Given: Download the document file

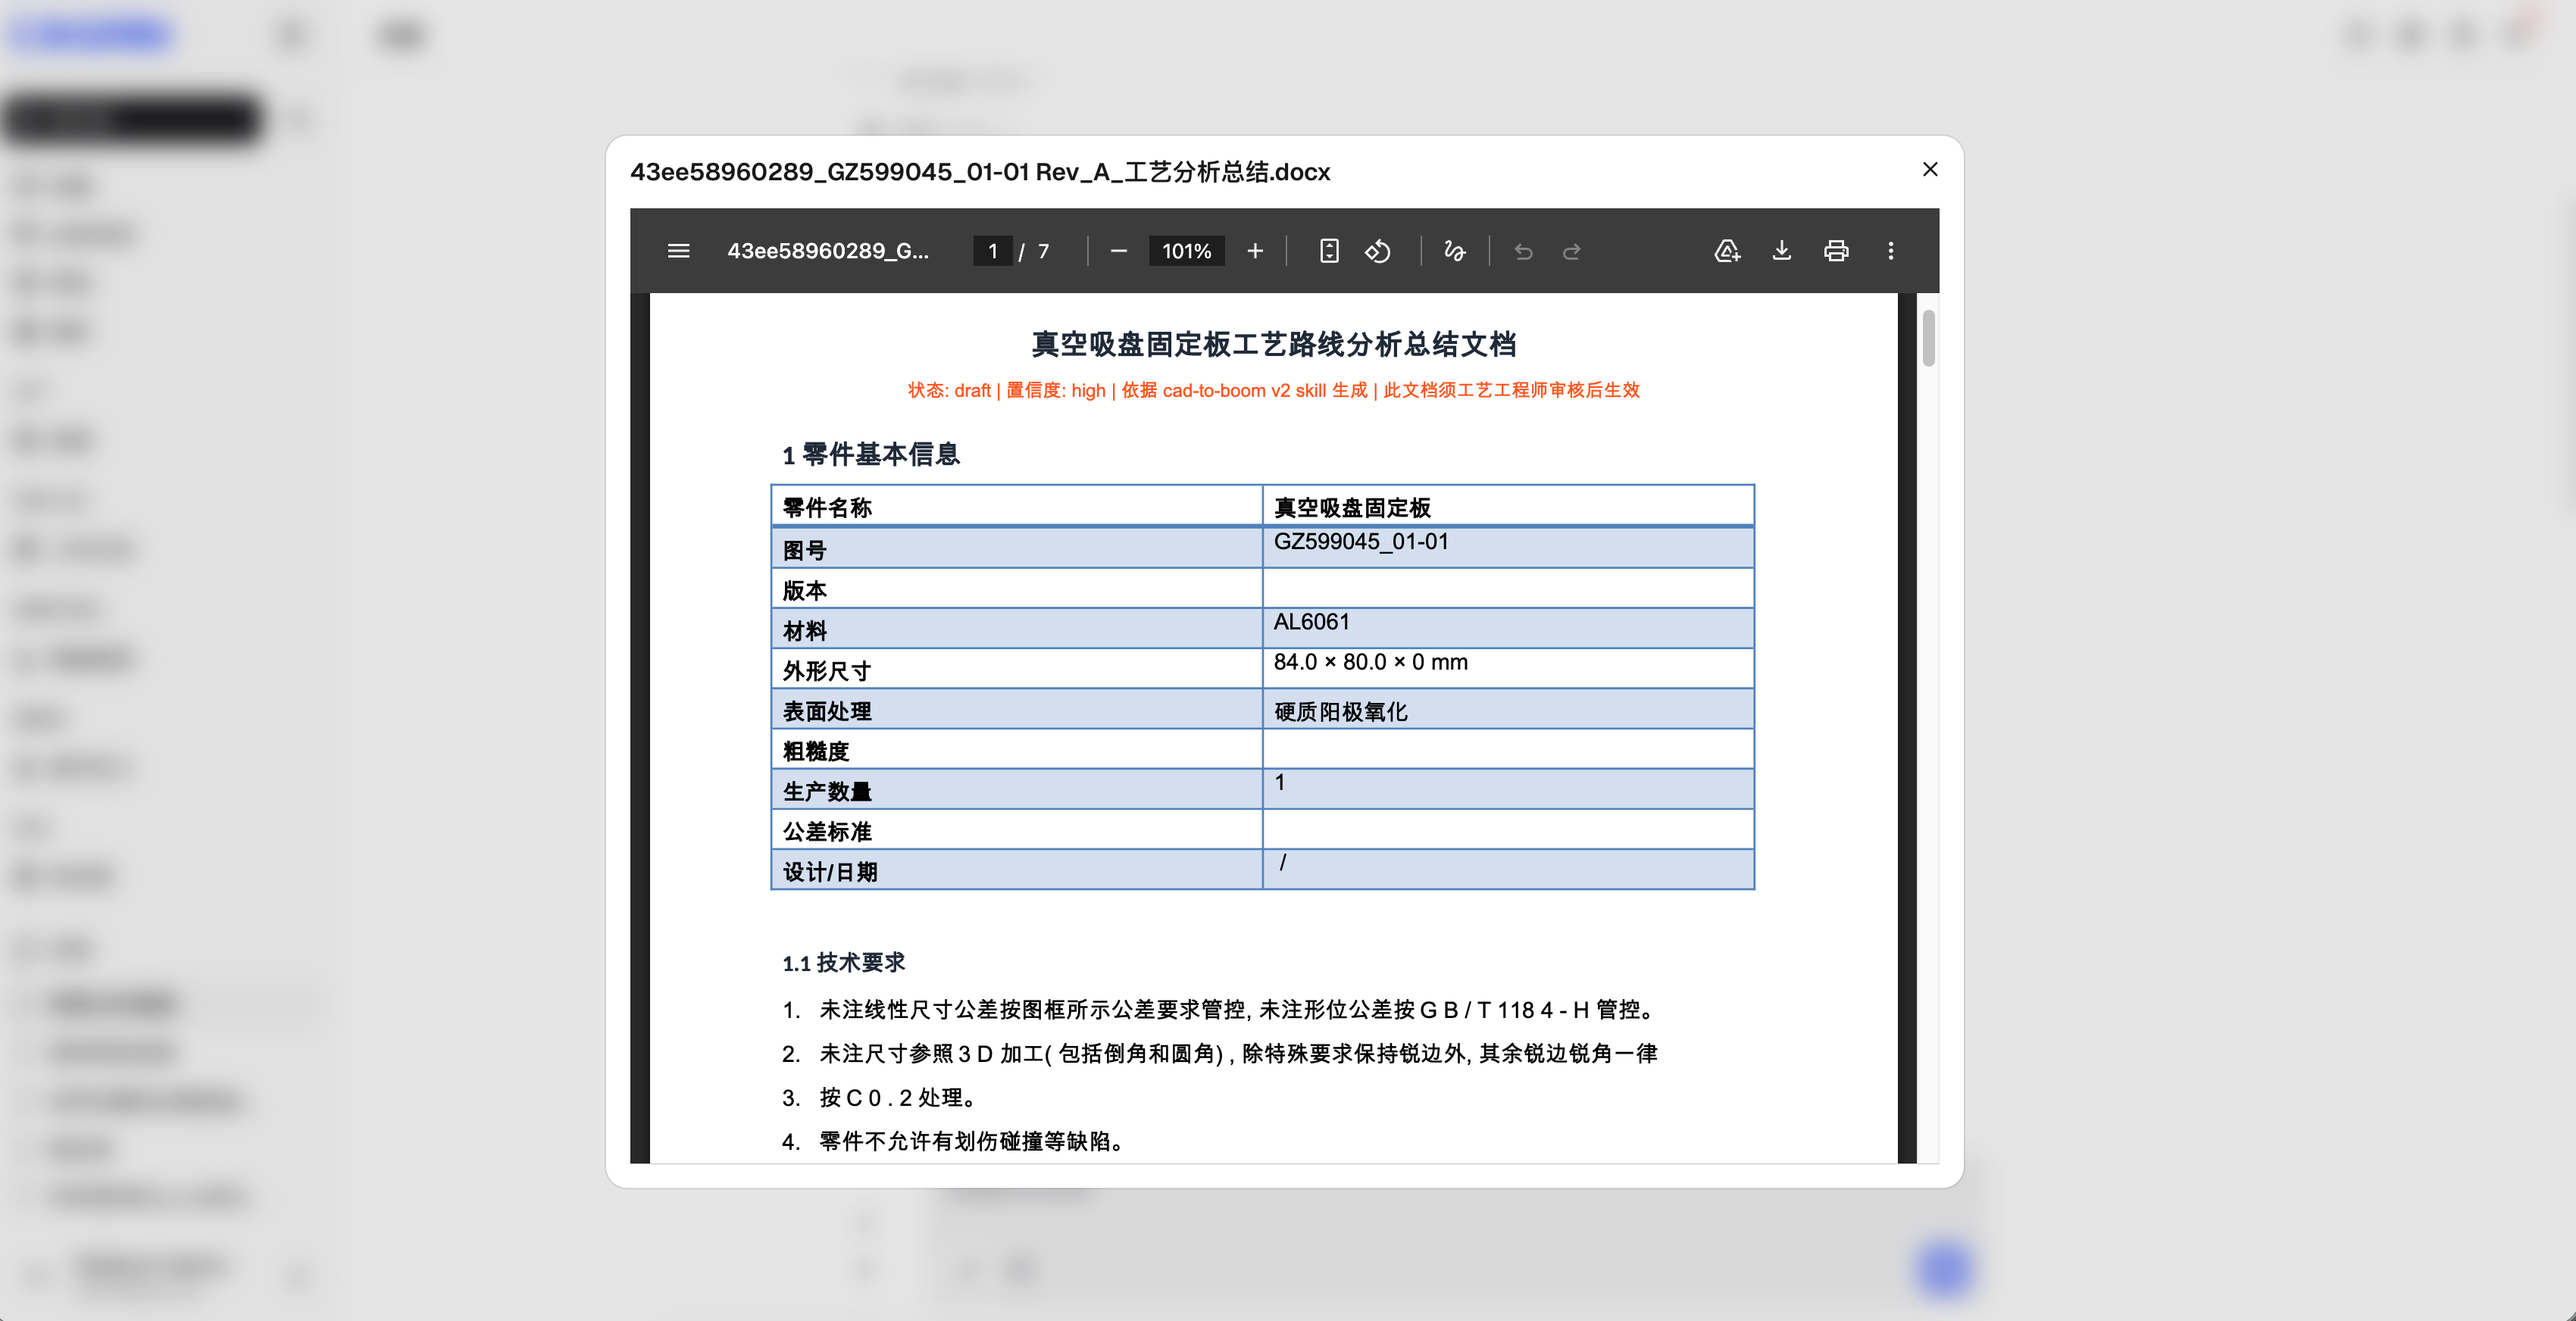Looking at the screenshot, I should click(1782, 251).
